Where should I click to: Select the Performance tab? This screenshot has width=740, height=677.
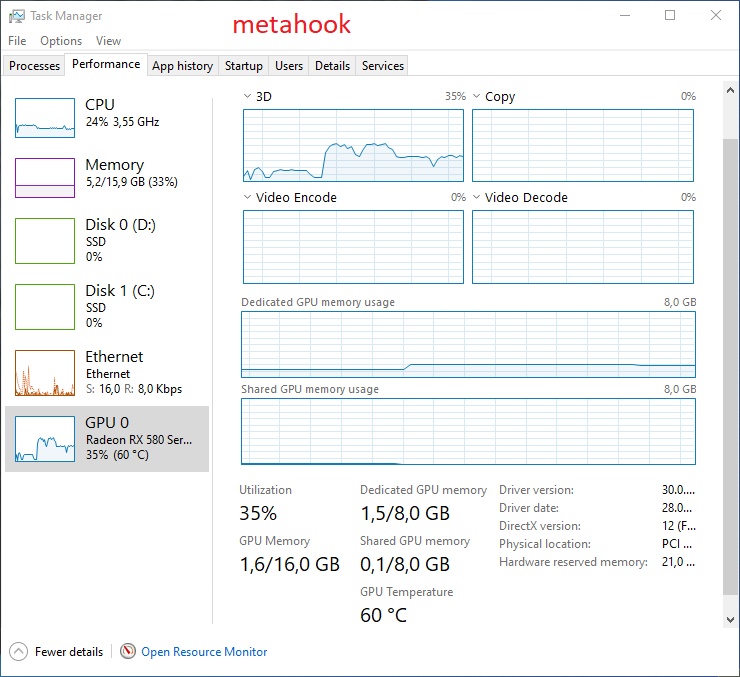click(106, 64)
